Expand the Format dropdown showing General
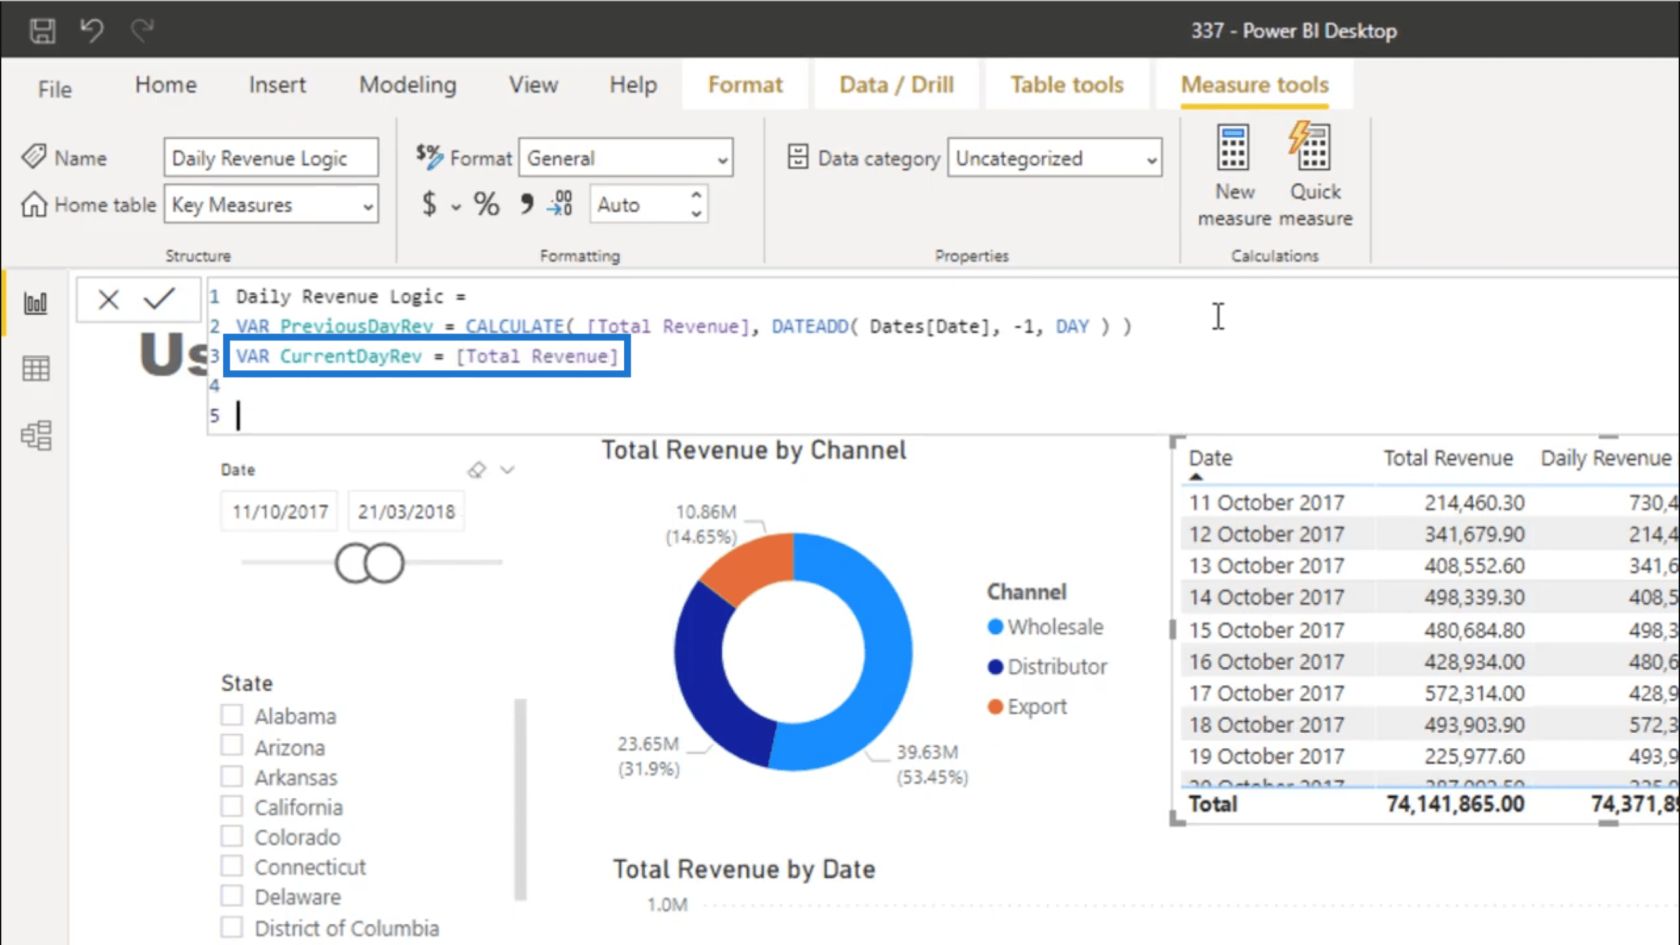 (x=625, y=158)
